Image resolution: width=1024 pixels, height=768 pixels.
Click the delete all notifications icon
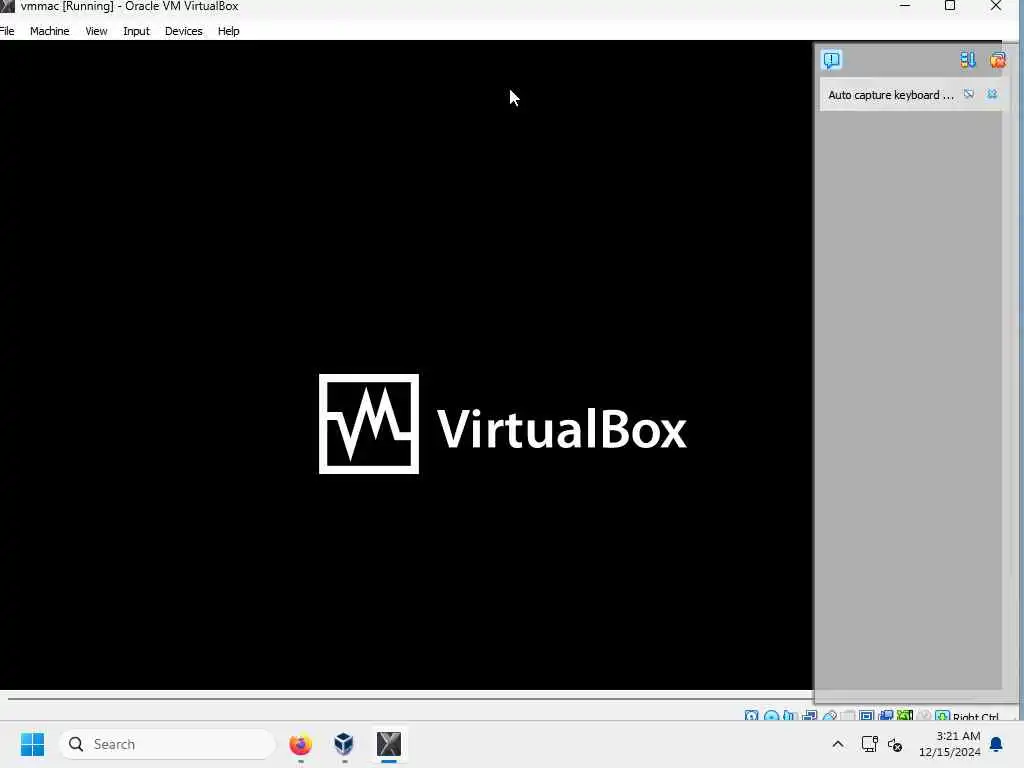(x=997, y=60)
